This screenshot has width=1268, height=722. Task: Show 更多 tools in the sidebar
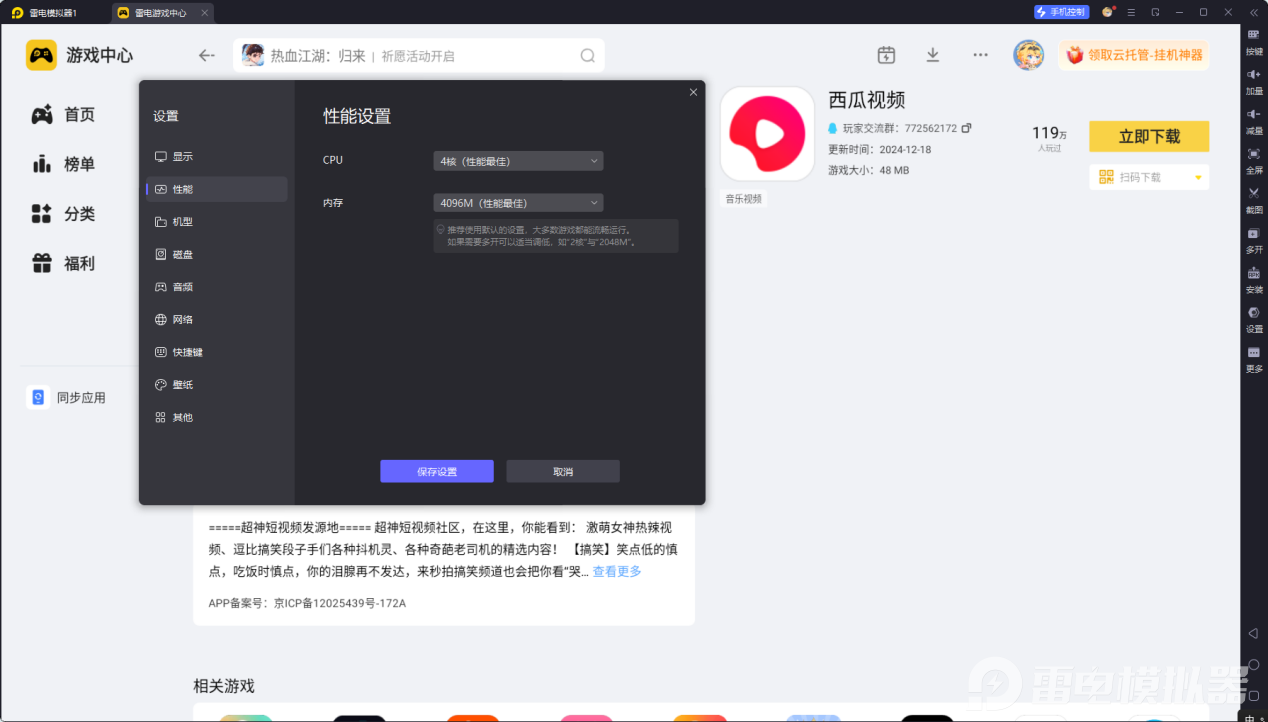[x=1254, y=358]
